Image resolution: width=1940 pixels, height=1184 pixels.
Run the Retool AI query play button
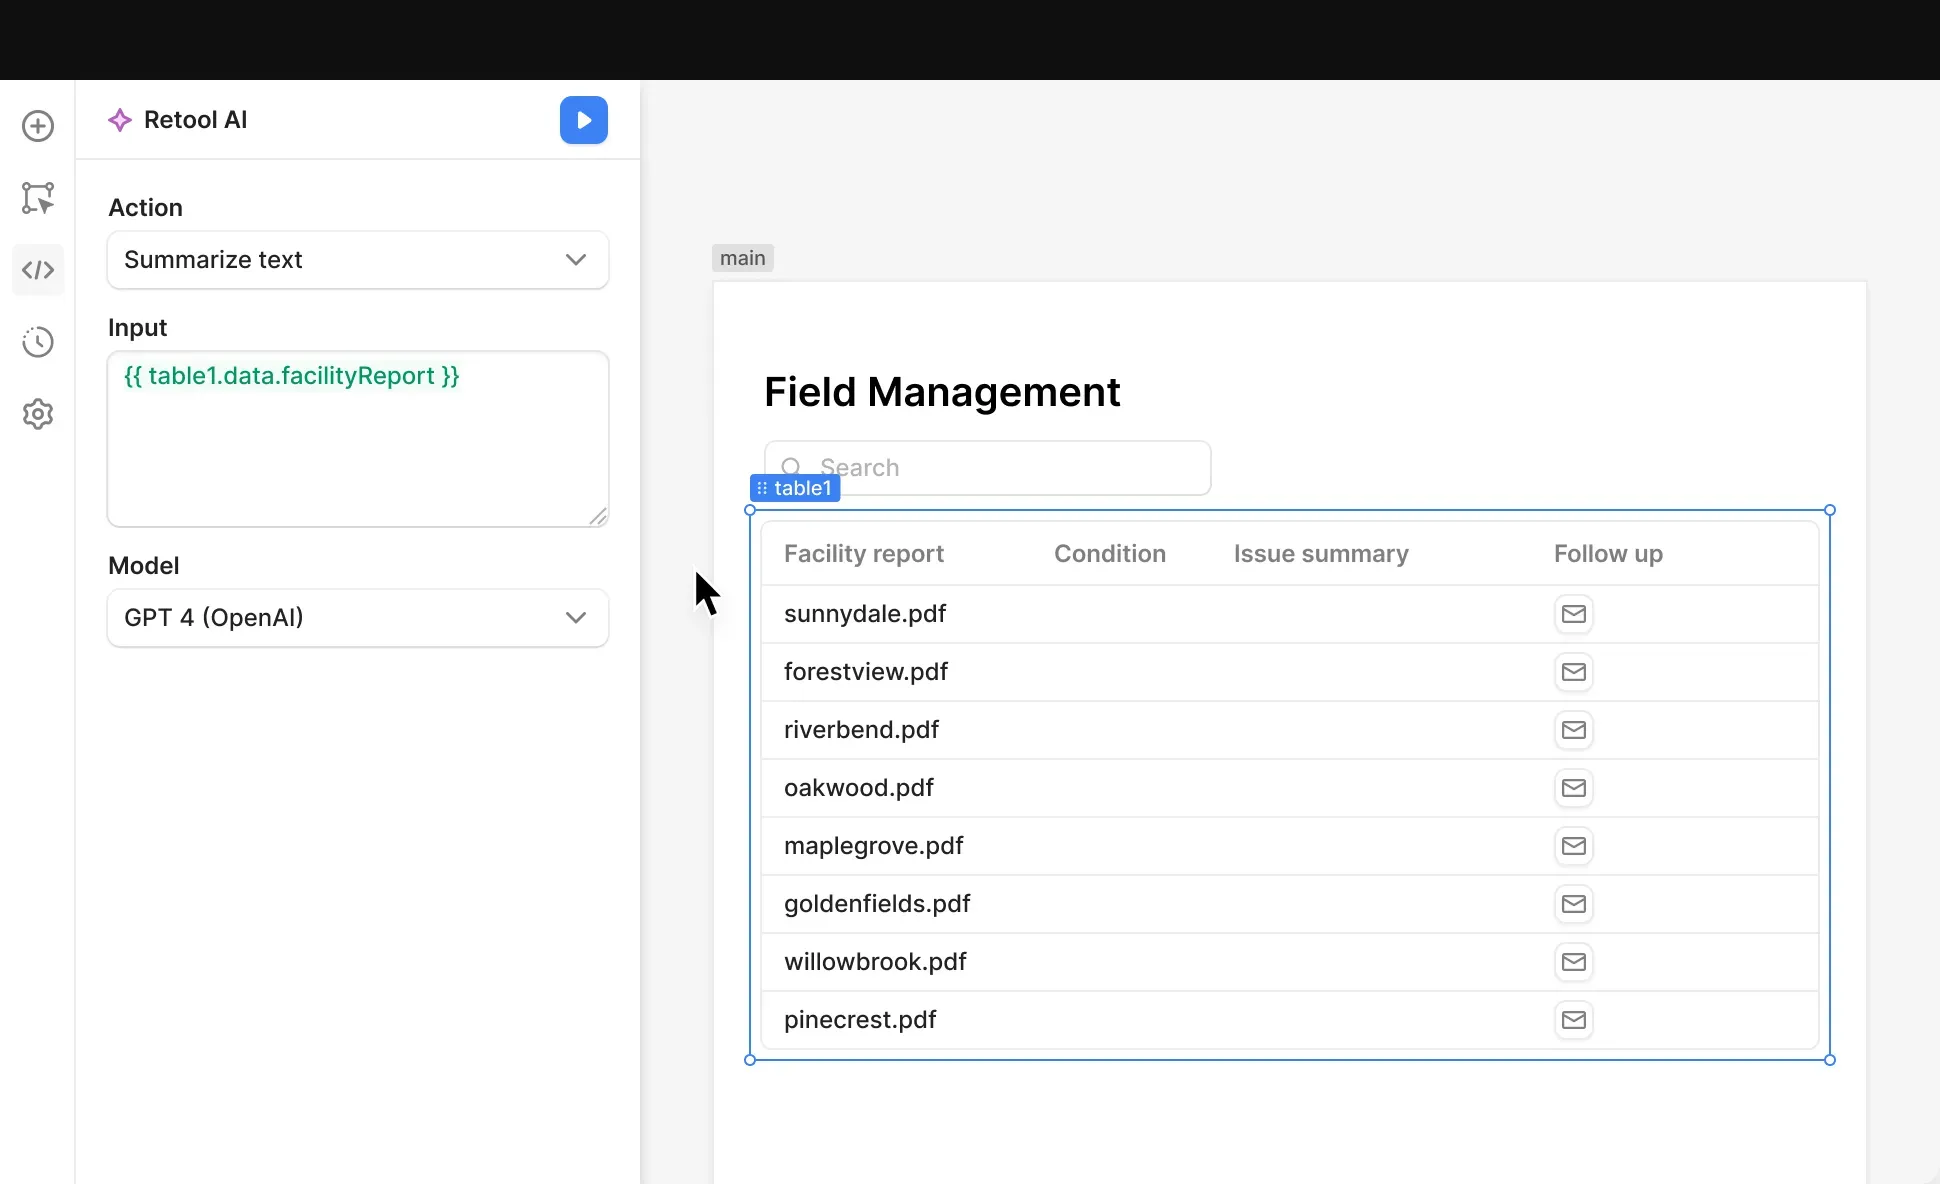coord(584,120)
